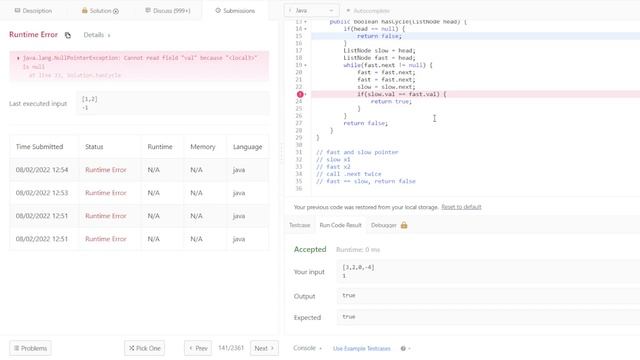The height and width of the screenshot is (360, 640).
Task: Collapse code fold arrow on line 14
Action: tap(306, 29)
